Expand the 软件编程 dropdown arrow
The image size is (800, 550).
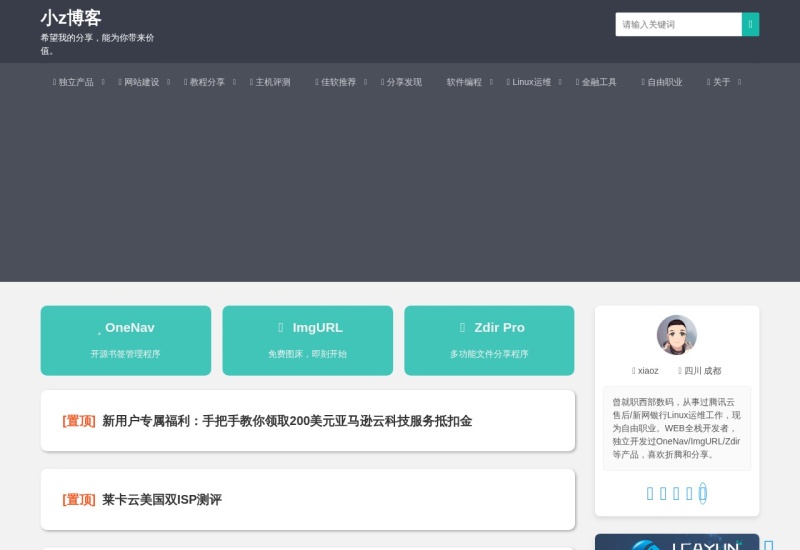(491, 82)
